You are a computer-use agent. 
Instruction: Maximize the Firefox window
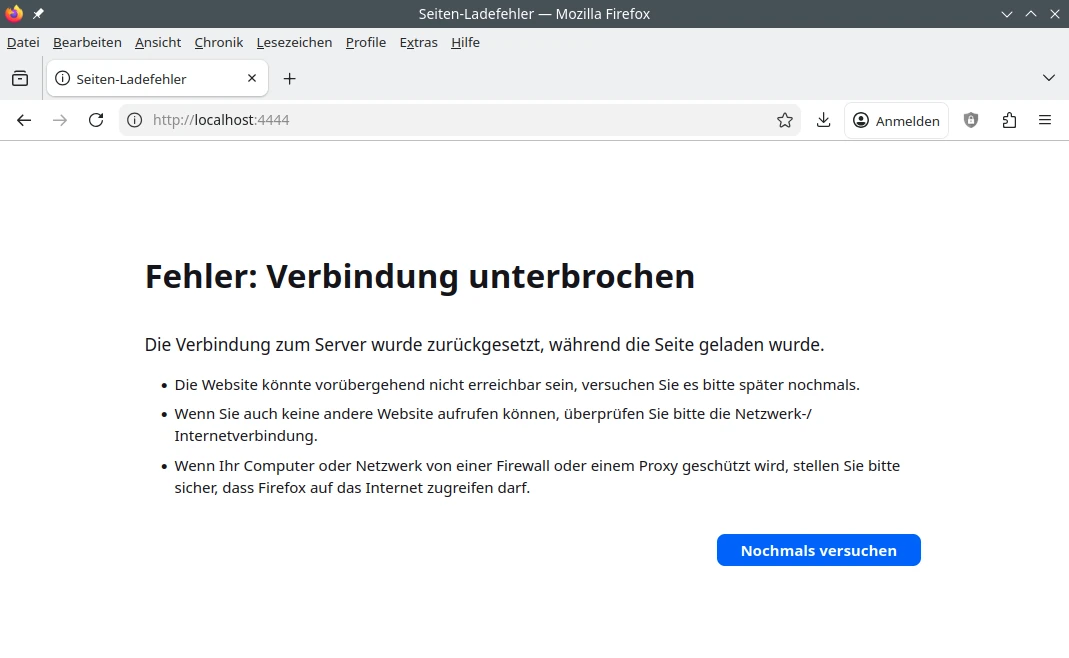(1031, 14)
